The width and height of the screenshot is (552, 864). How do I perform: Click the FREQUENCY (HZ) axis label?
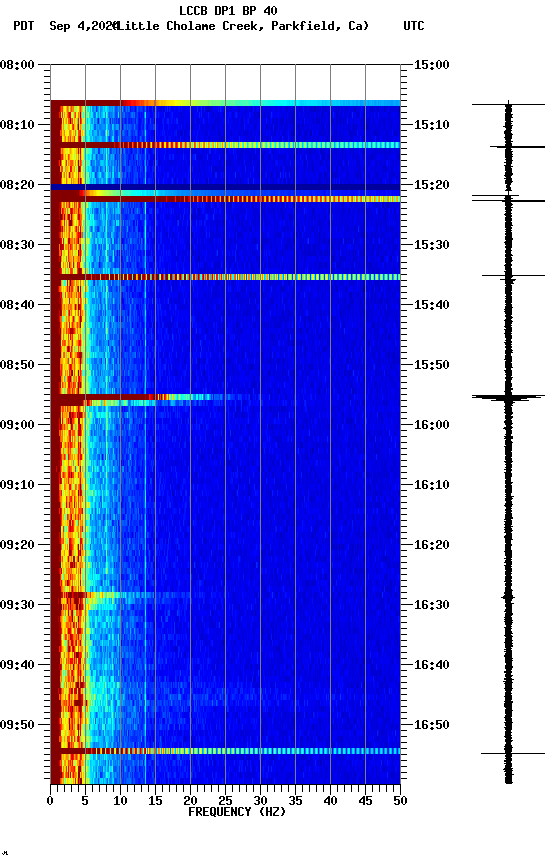point(237,812)
